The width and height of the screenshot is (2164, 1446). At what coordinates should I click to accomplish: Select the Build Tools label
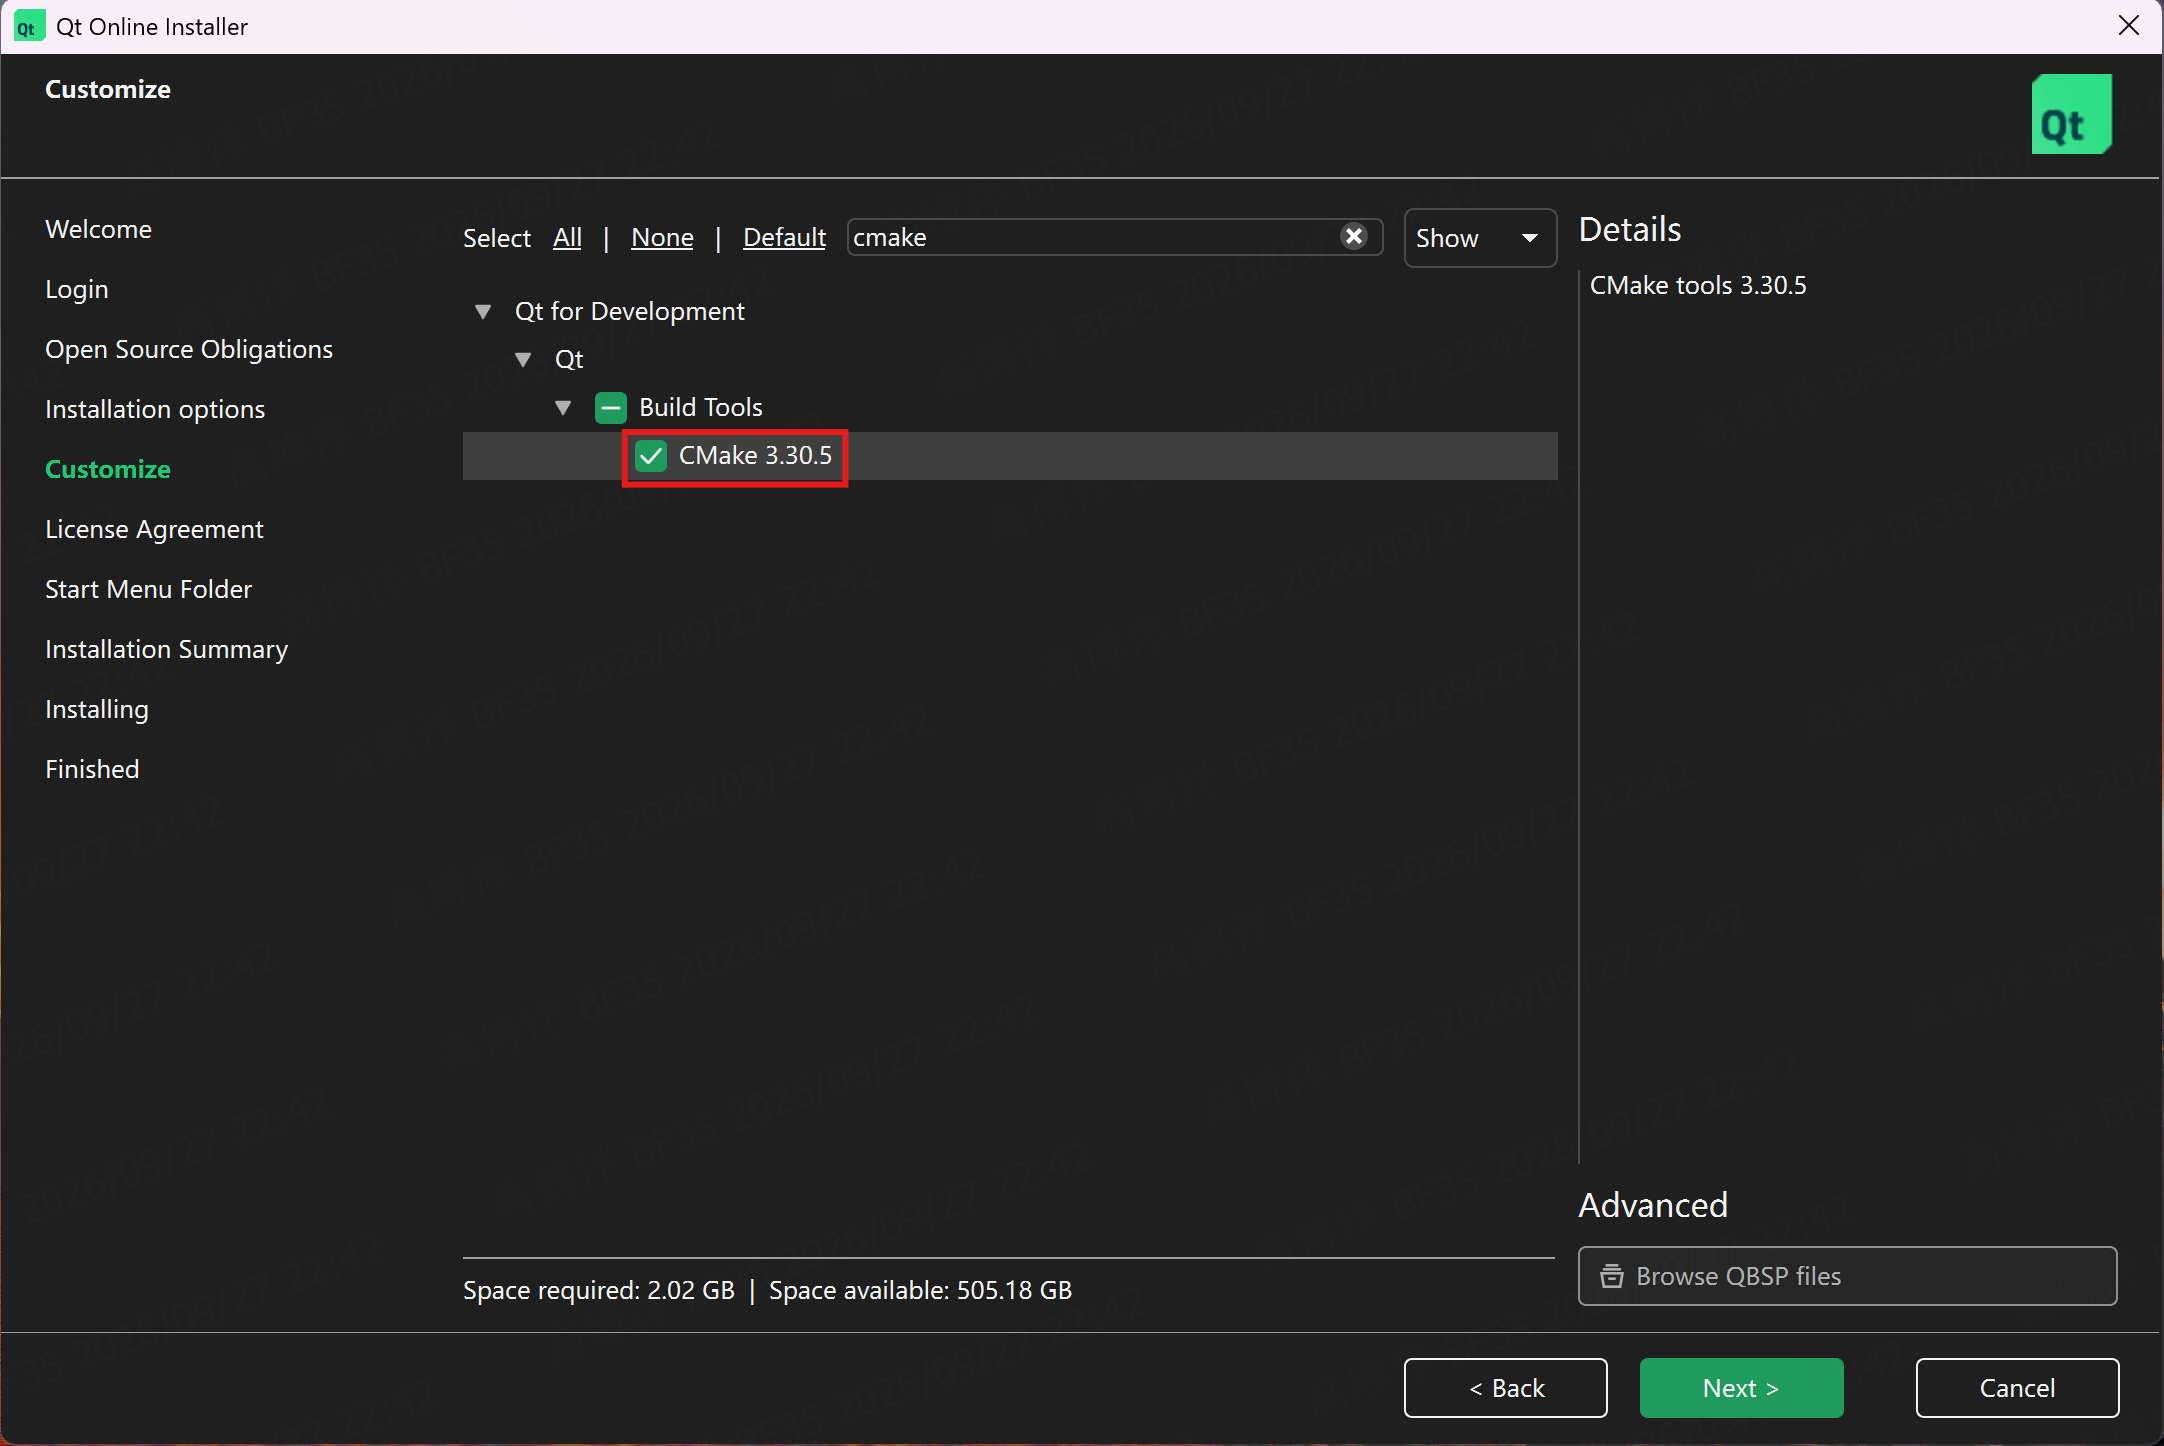click(x=700, y=408)
